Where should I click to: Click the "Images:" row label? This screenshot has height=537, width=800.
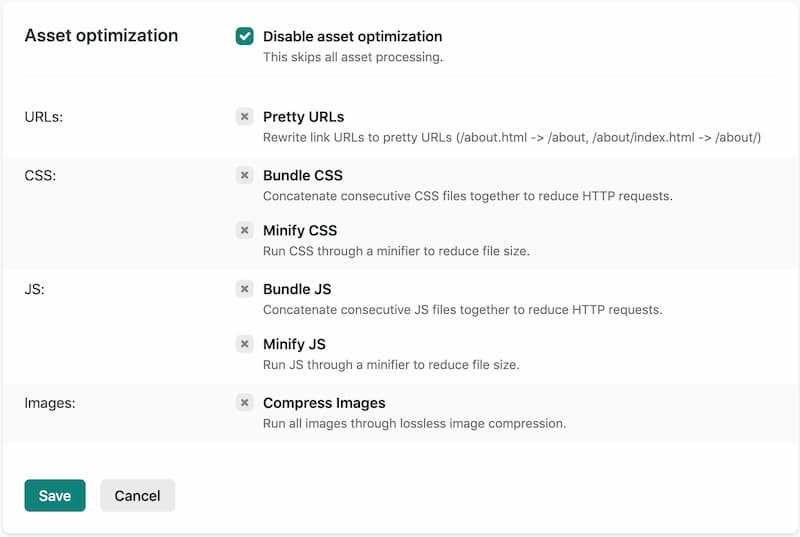[x=51, y=403]
